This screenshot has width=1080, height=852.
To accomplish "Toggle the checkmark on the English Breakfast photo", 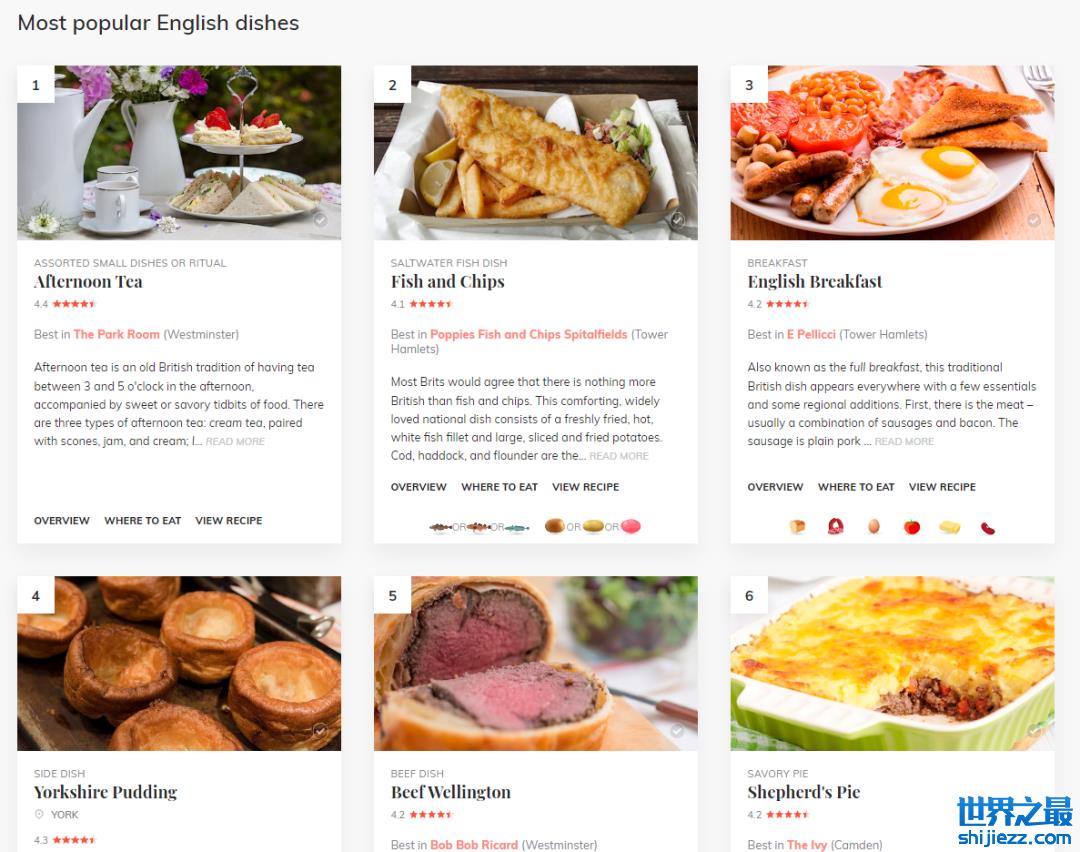I will pos(1033,220).
